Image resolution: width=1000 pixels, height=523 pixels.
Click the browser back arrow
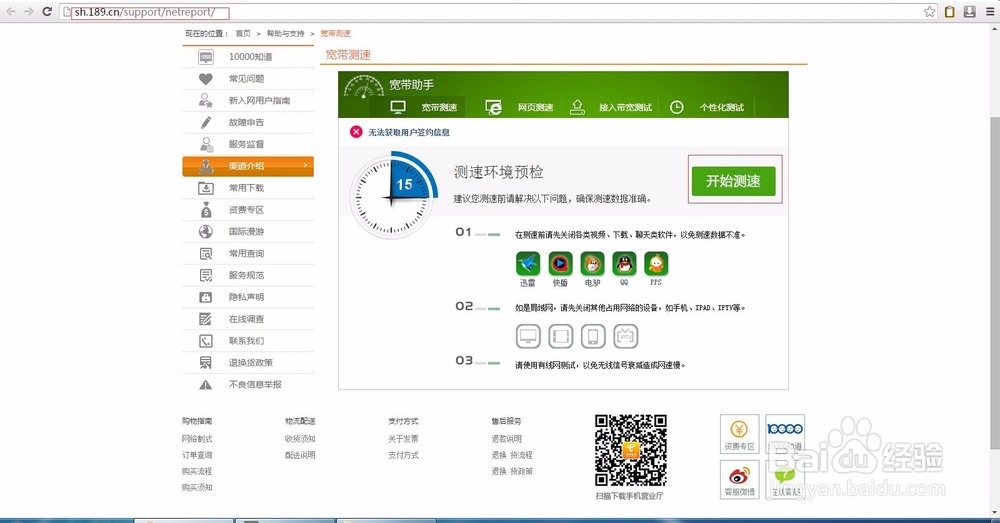[x=11, y=11]
